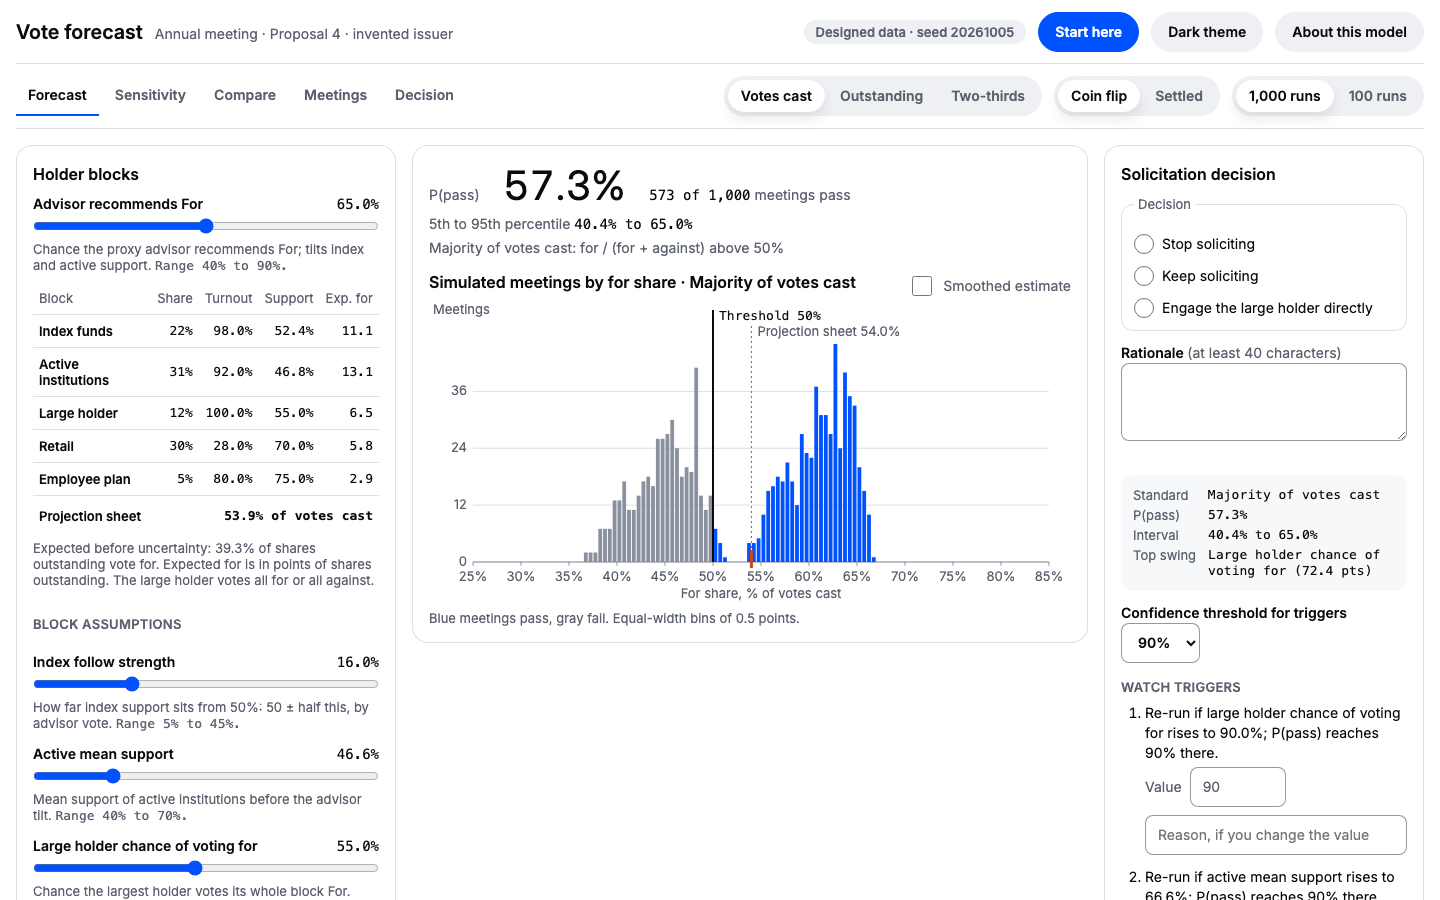The width and height of the screenshot is (1440, 900).
Task: Adjust the Advisor recommends For slider
Action: [206, 226]
